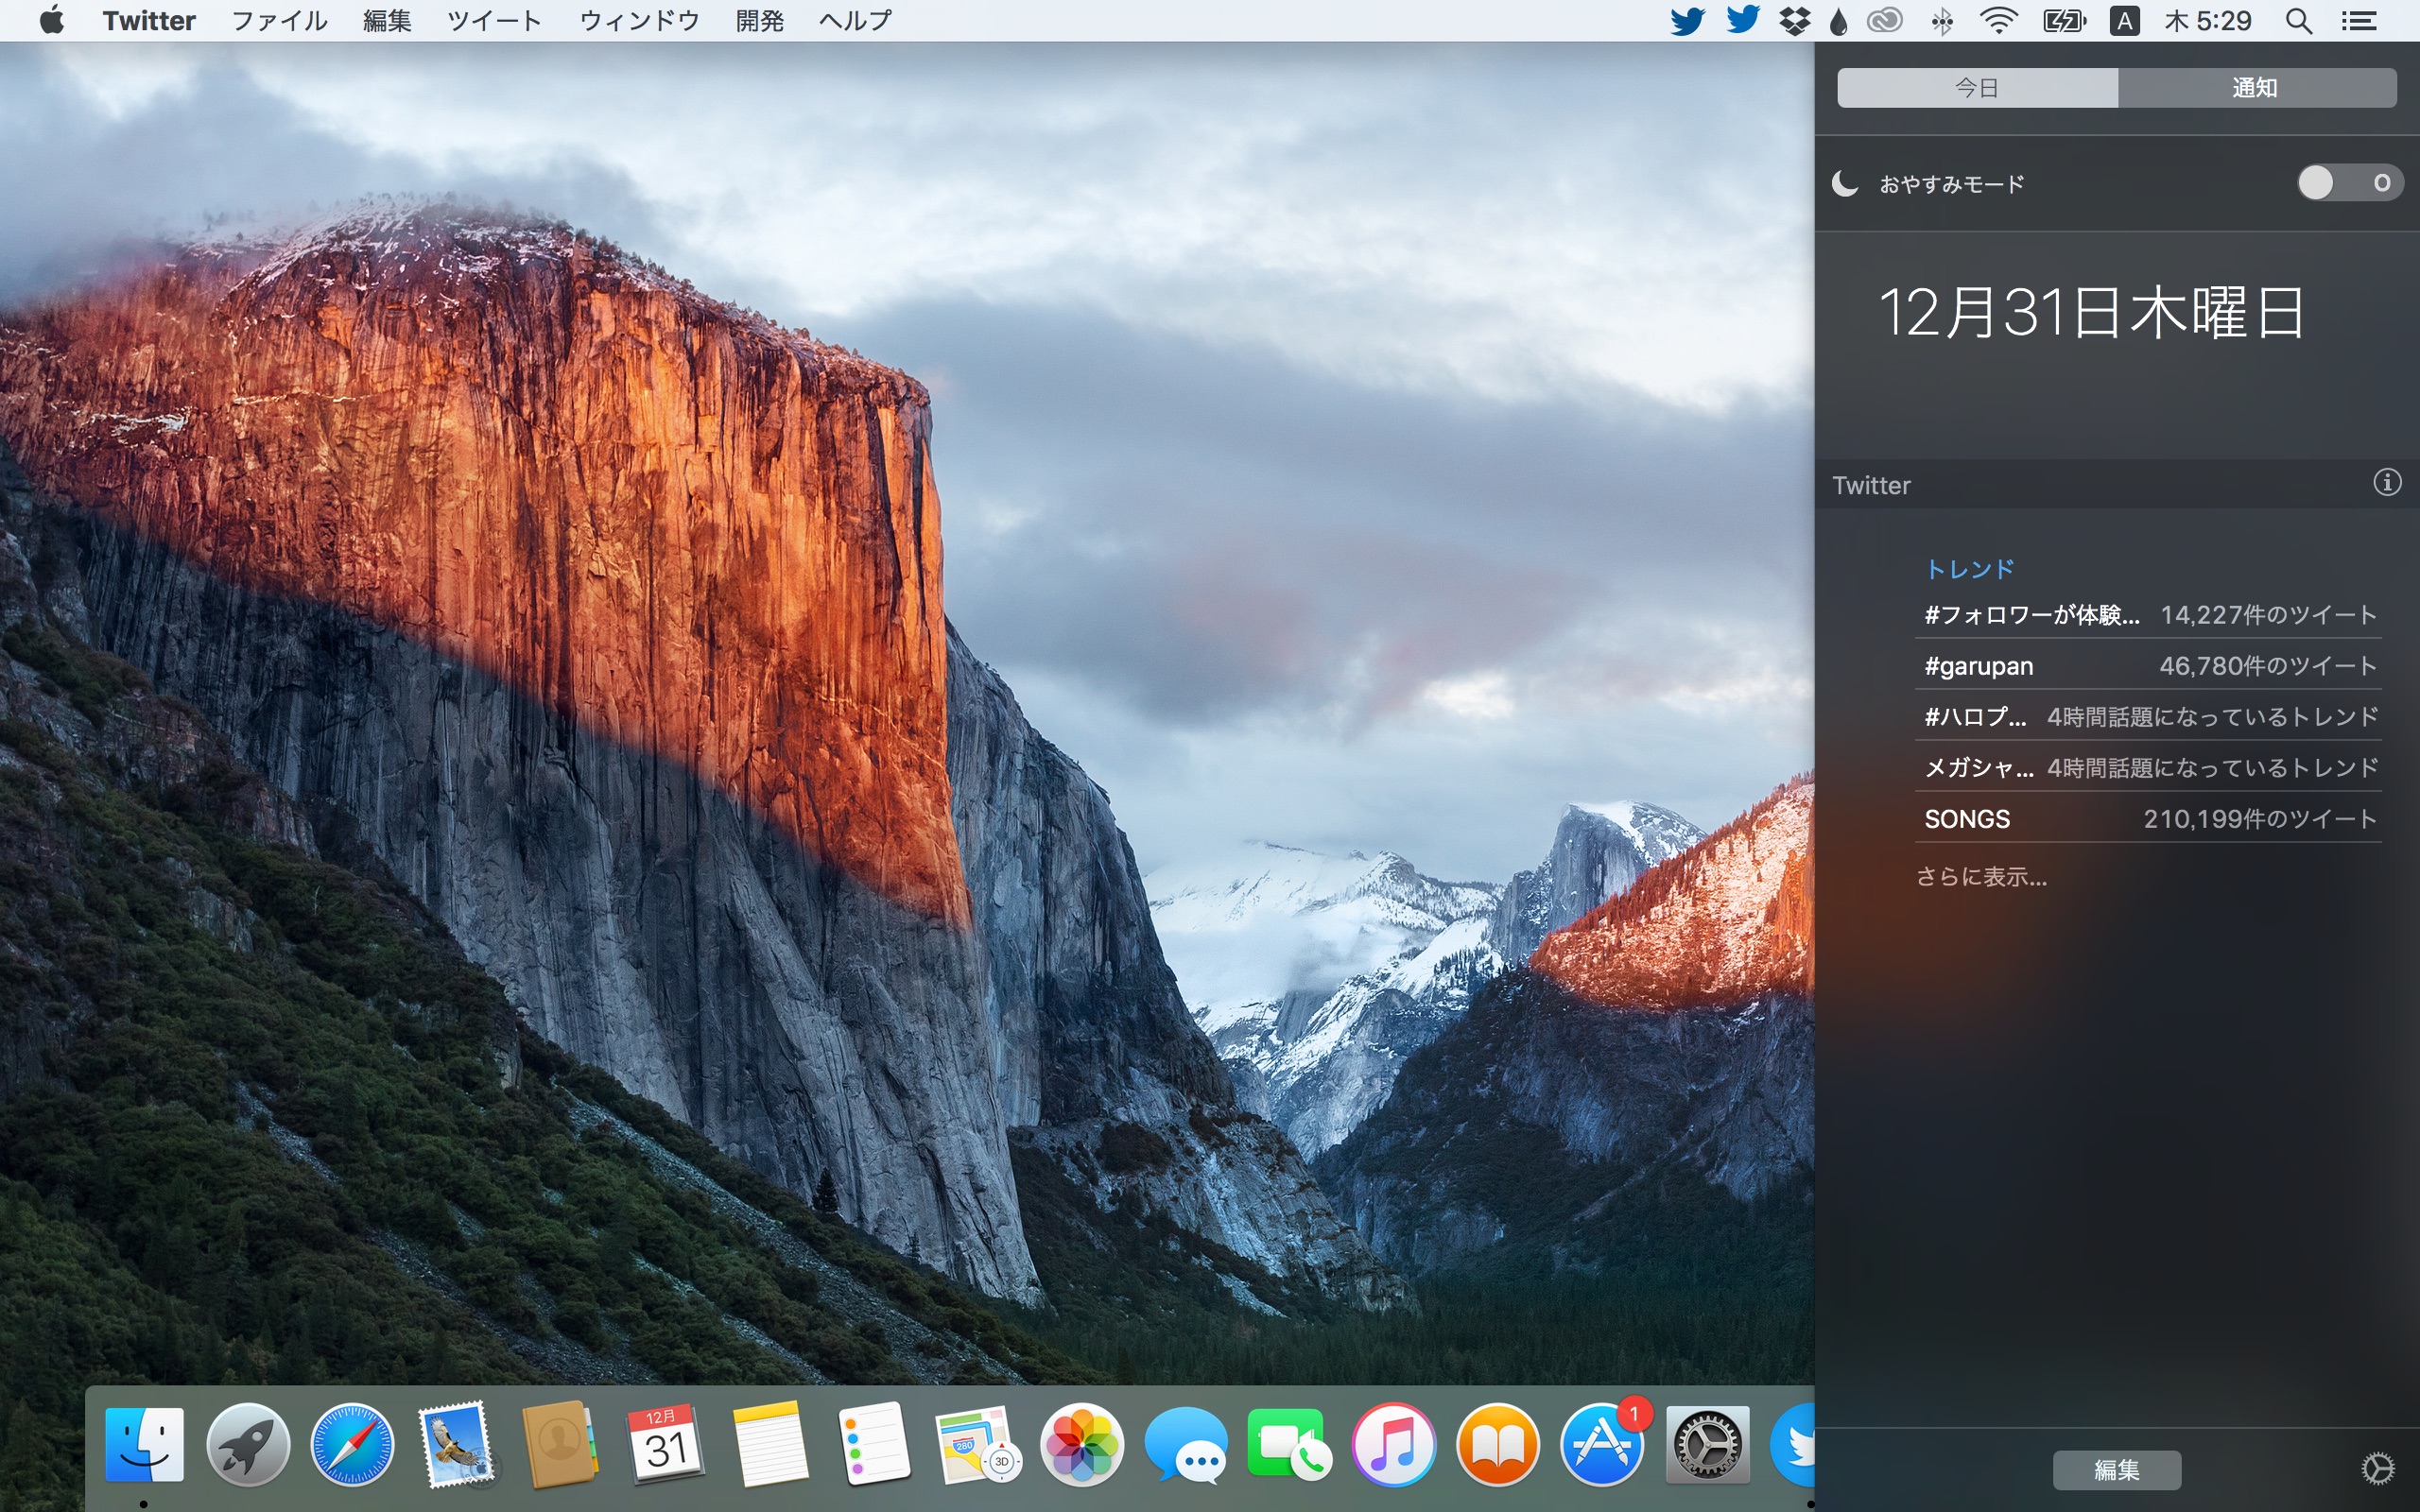This screenshot has width=2420, height=1512.
Task: Launch Safari from the Dock
Action: (352, 1445)
